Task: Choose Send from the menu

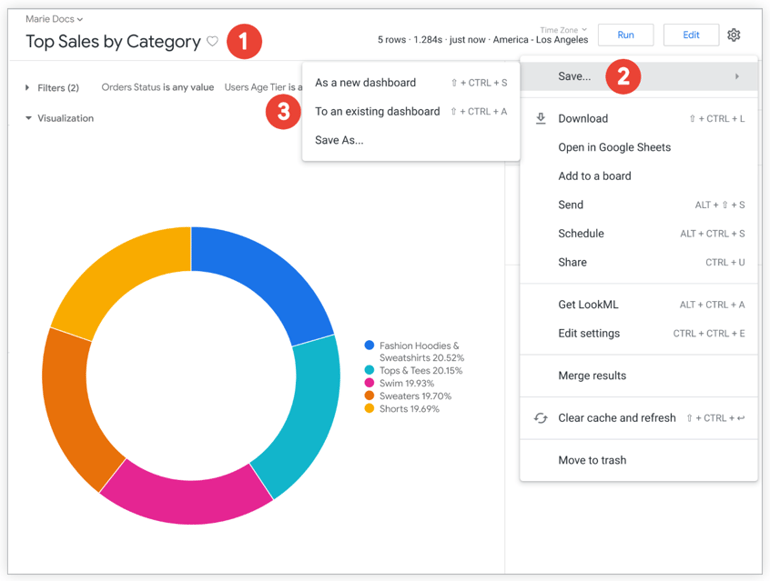Action: [x=638, y=205]
